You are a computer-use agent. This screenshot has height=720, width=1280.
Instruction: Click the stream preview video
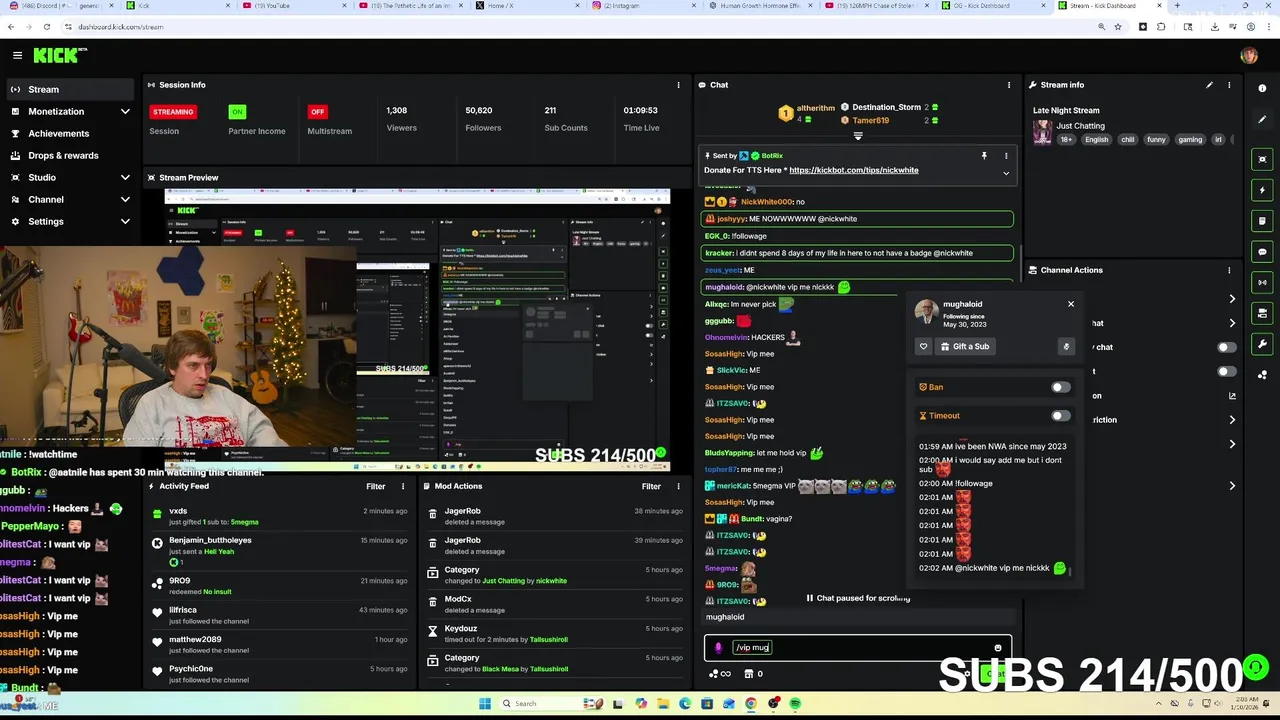click(x=417, y=328)
